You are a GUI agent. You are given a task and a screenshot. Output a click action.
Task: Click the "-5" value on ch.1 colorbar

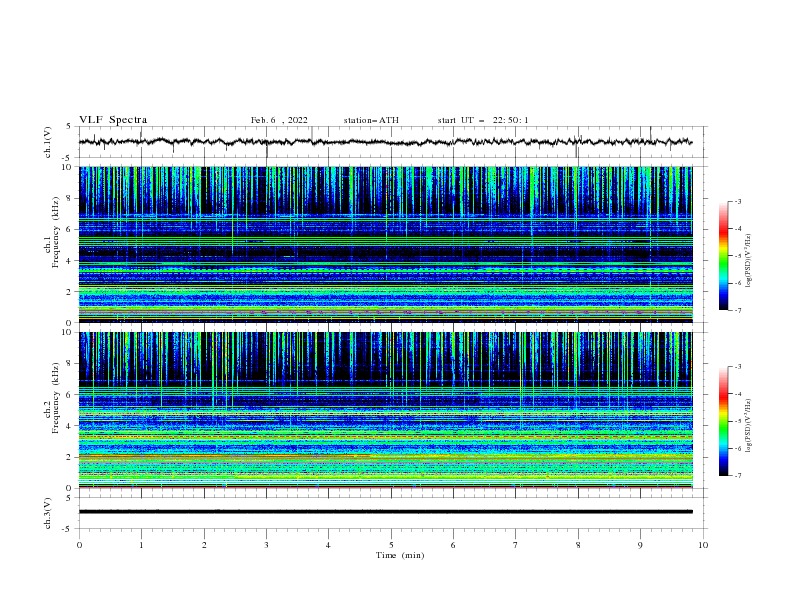pos(738,256)
